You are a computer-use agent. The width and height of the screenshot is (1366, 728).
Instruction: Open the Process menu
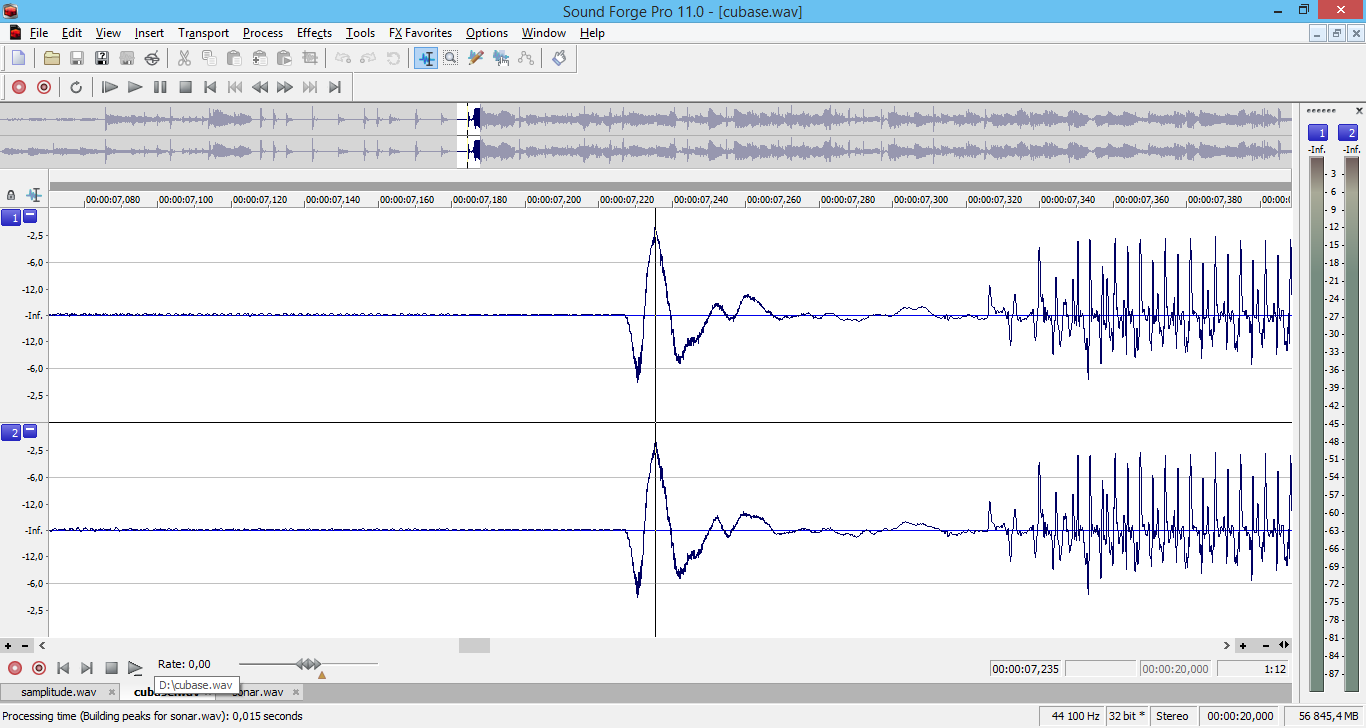pos(263,33)
